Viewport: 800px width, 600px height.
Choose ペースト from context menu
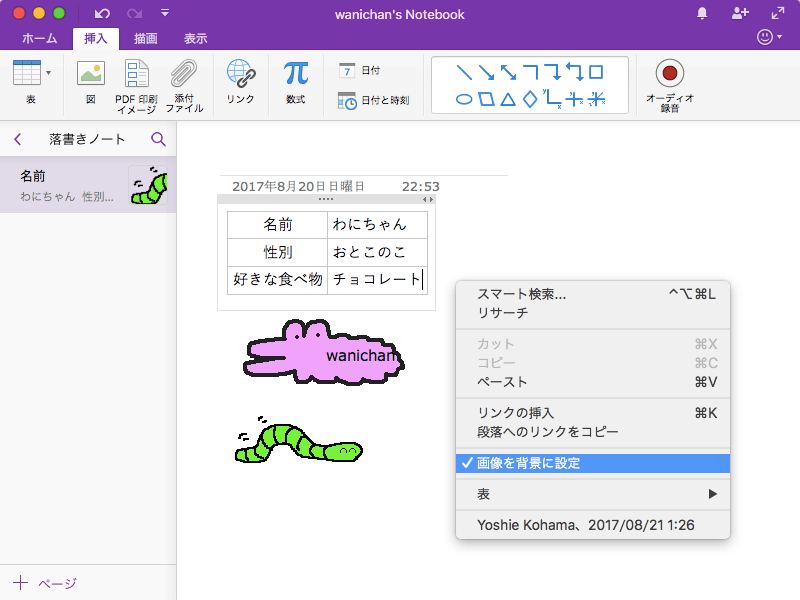(593, 382)
